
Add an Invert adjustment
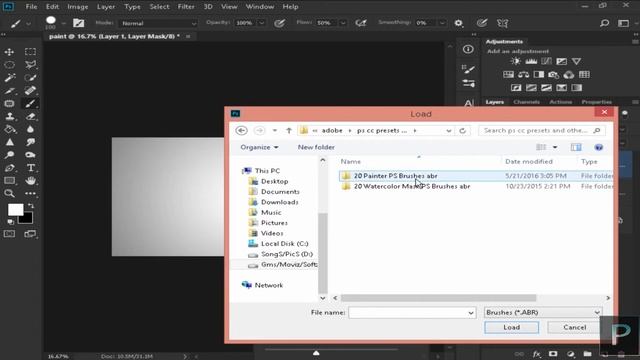[516, 88]
